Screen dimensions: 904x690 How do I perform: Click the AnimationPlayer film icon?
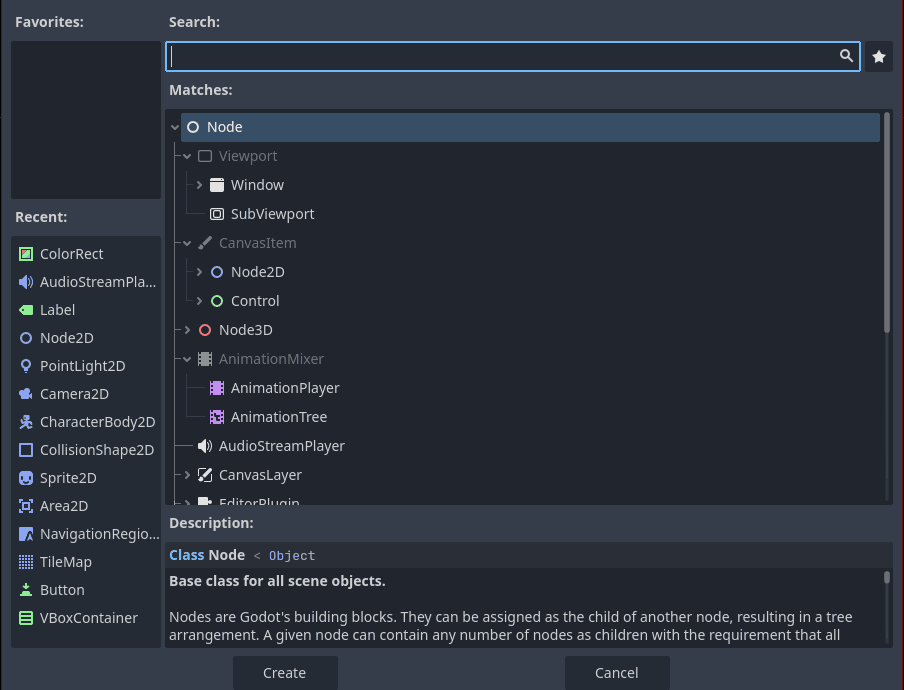(217, 388)
